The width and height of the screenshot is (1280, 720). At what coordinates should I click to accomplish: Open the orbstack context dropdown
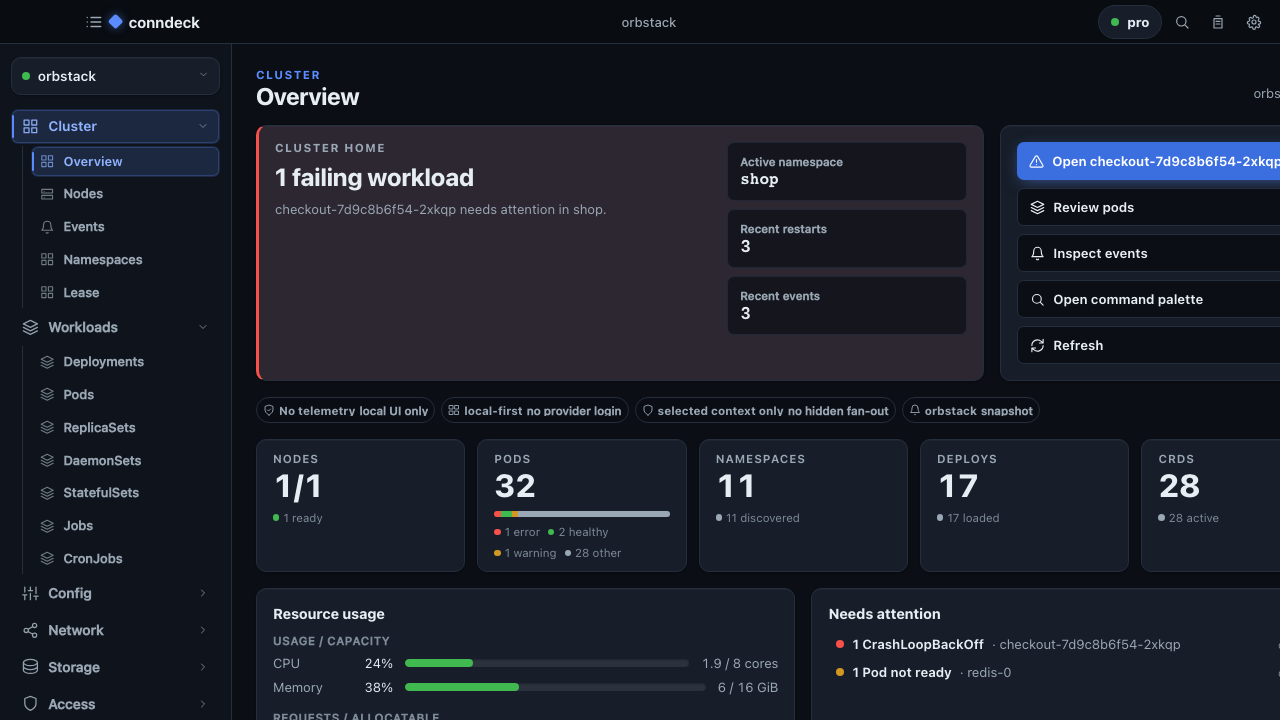point(115,76)
